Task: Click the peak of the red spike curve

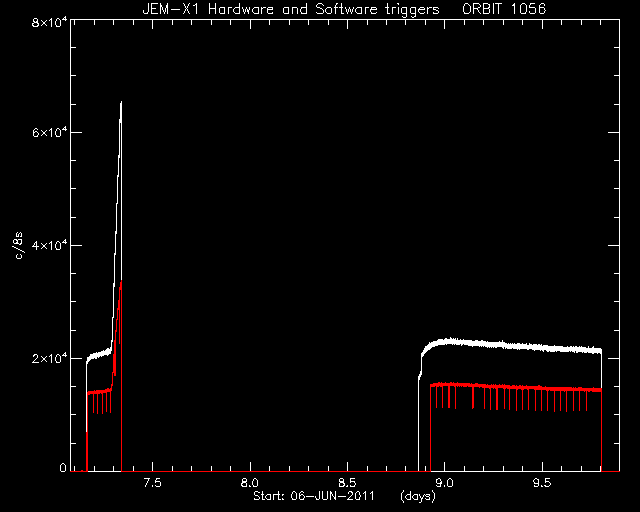Action: 121,281
